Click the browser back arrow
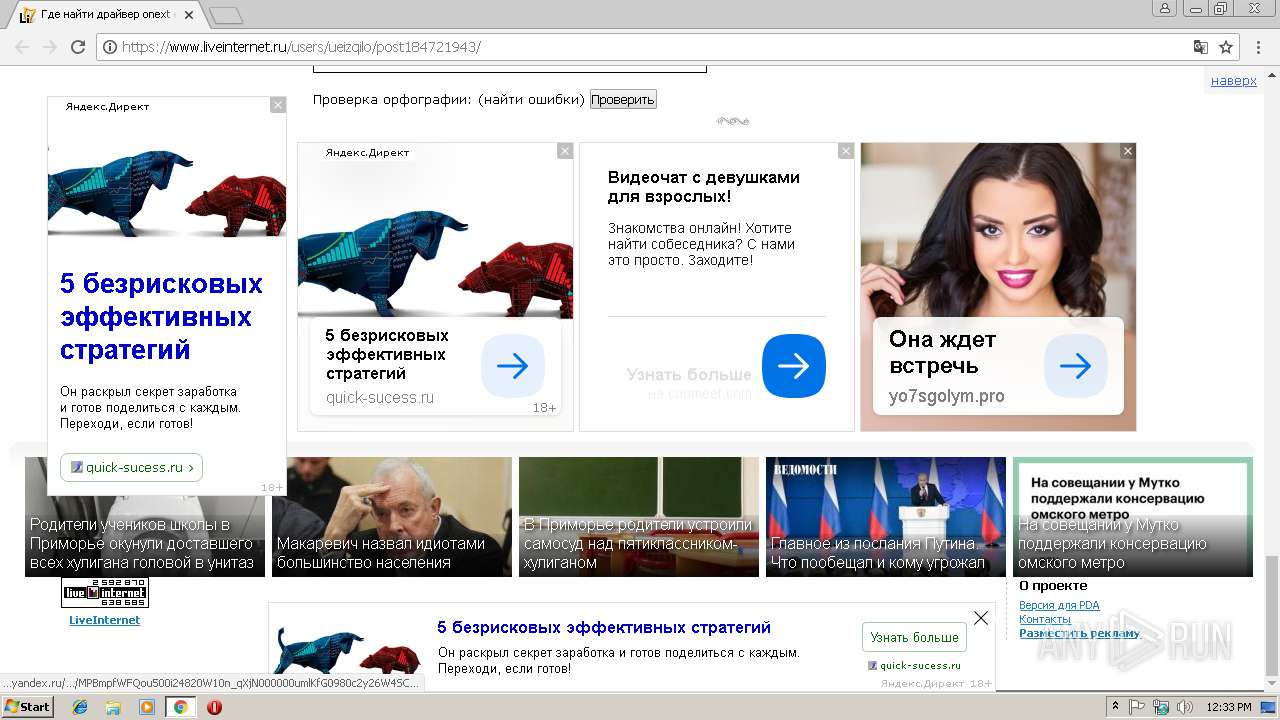1280x720 pixels. pyautogui.click(x=22, y=47)
